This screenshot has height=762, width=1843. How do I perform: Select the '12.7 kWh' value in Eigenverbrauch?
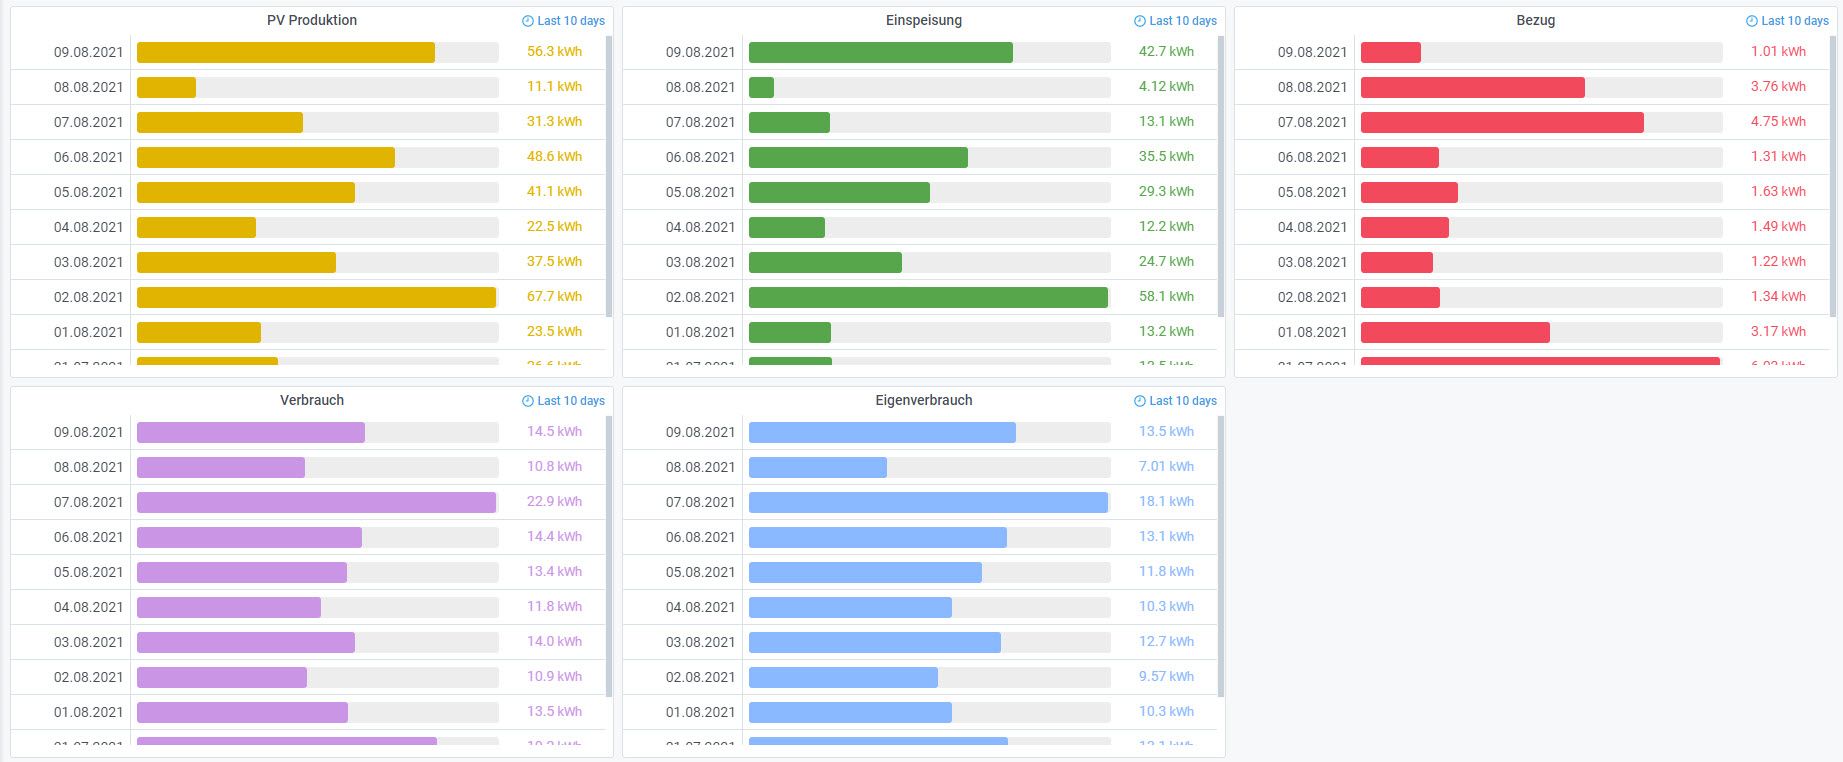coord(1166,642)
